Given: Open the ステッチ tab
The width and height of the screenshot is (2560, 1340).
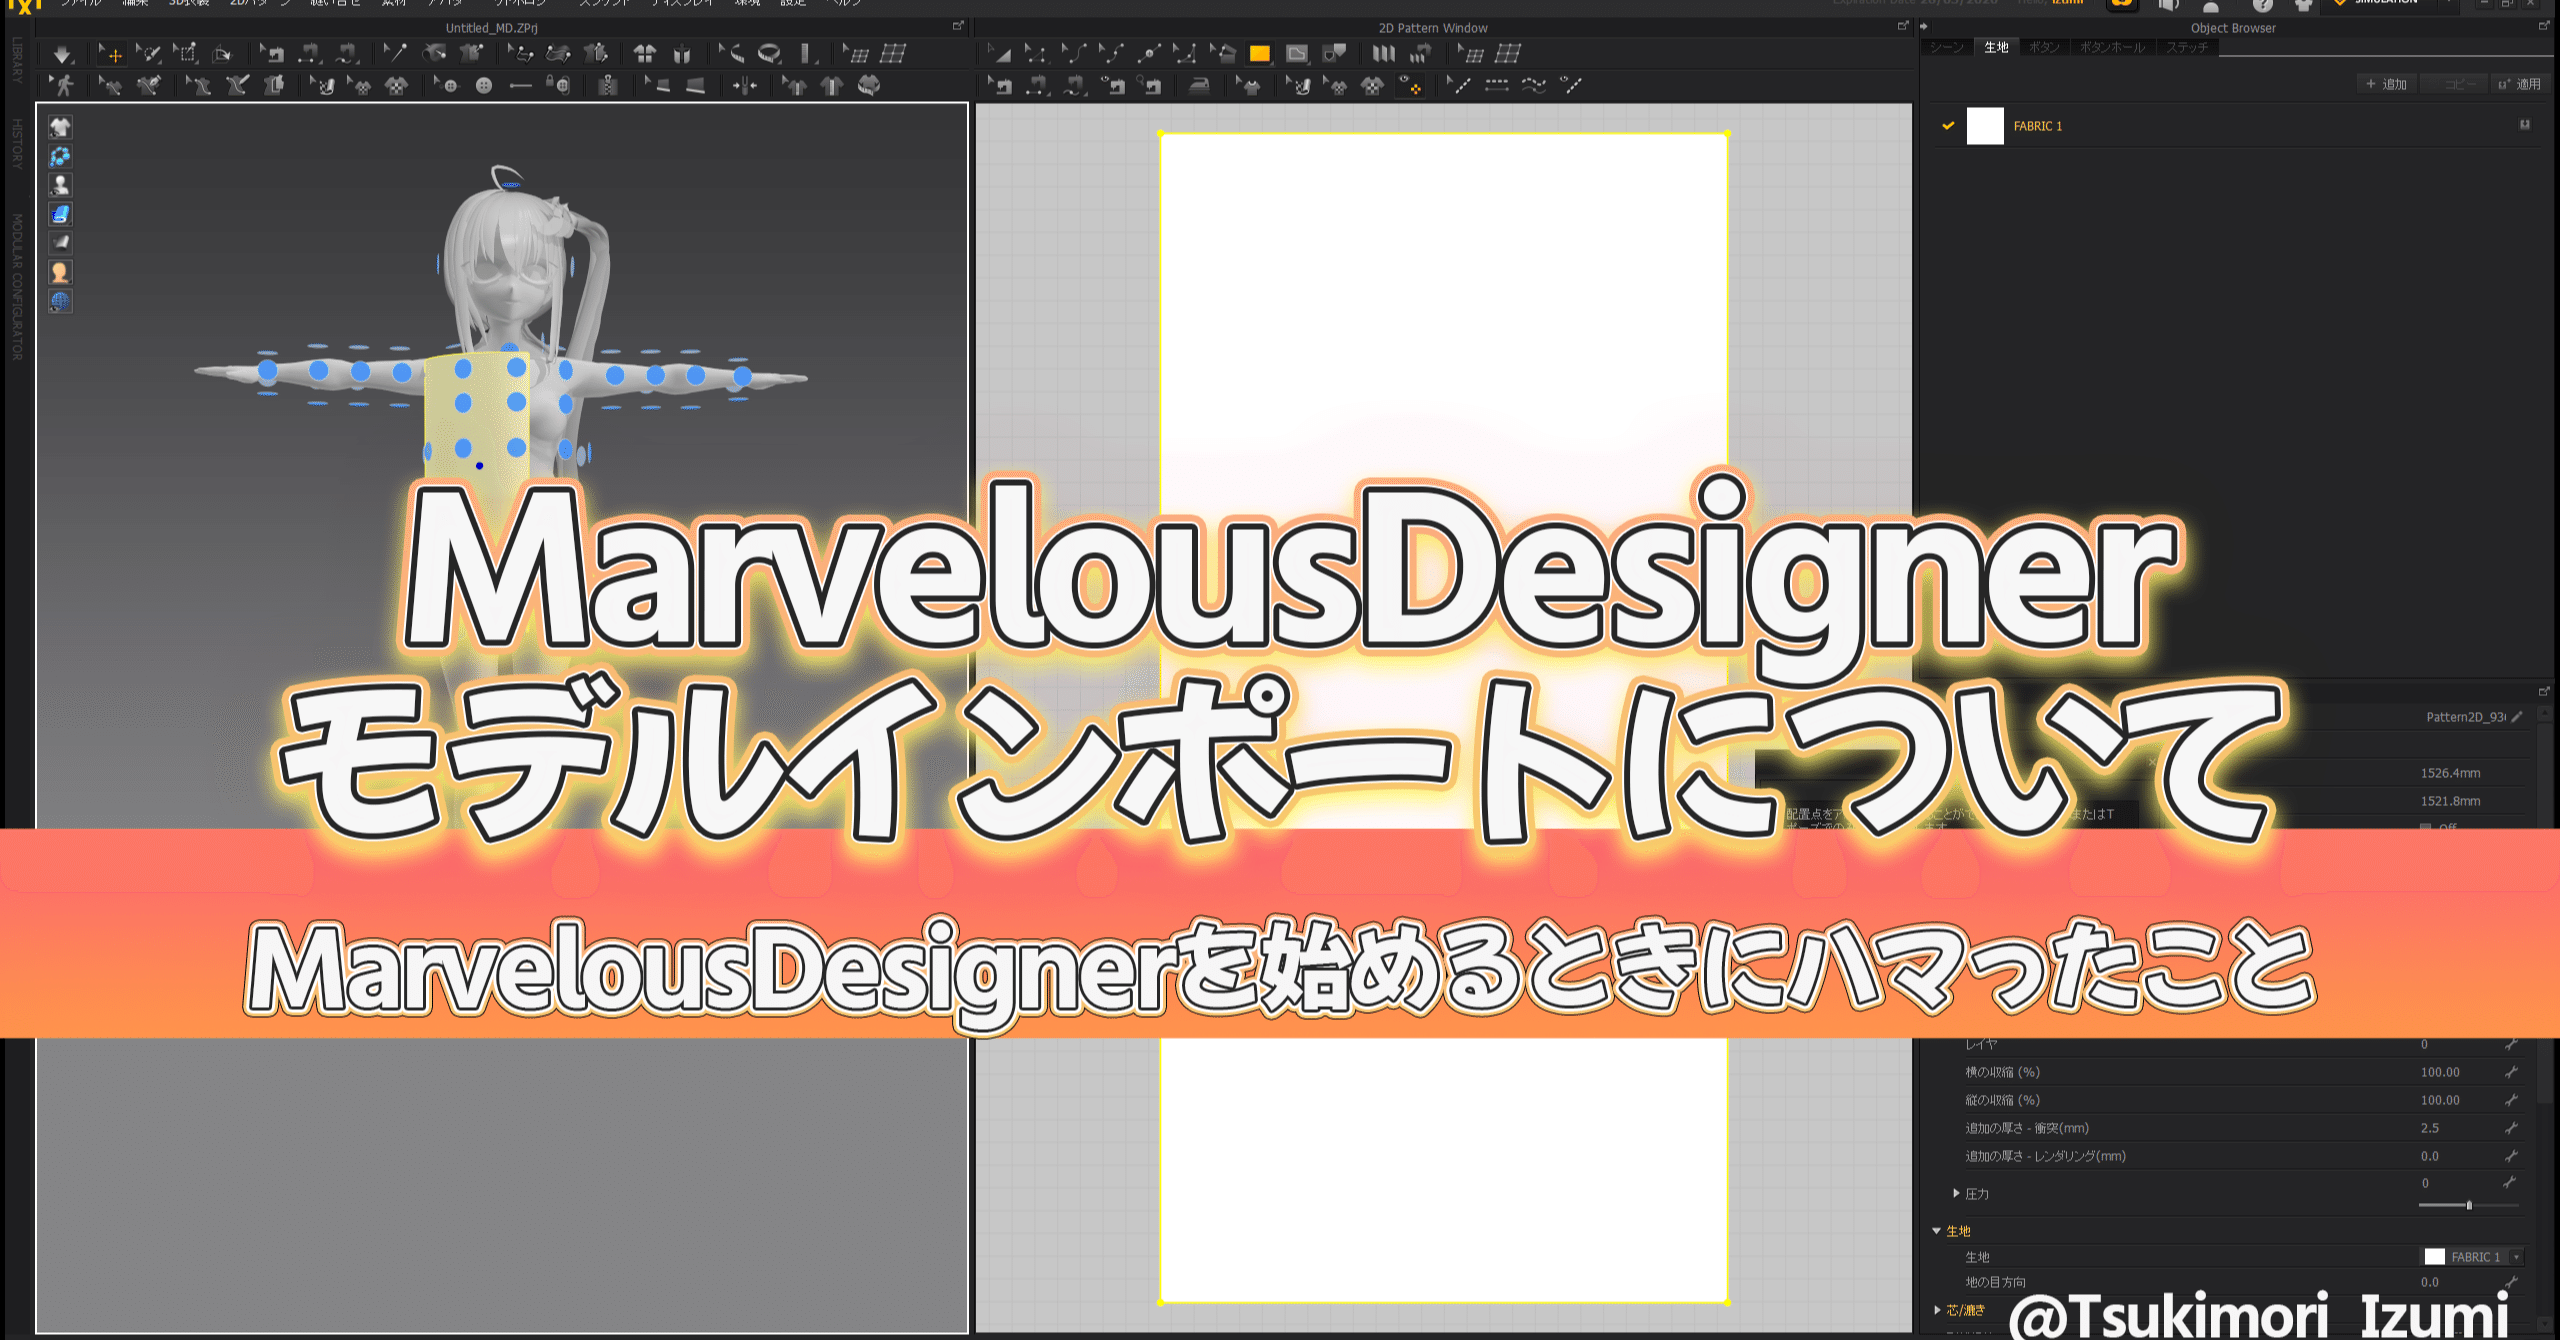Looking at the screenshot, I should click(2187, 47).
